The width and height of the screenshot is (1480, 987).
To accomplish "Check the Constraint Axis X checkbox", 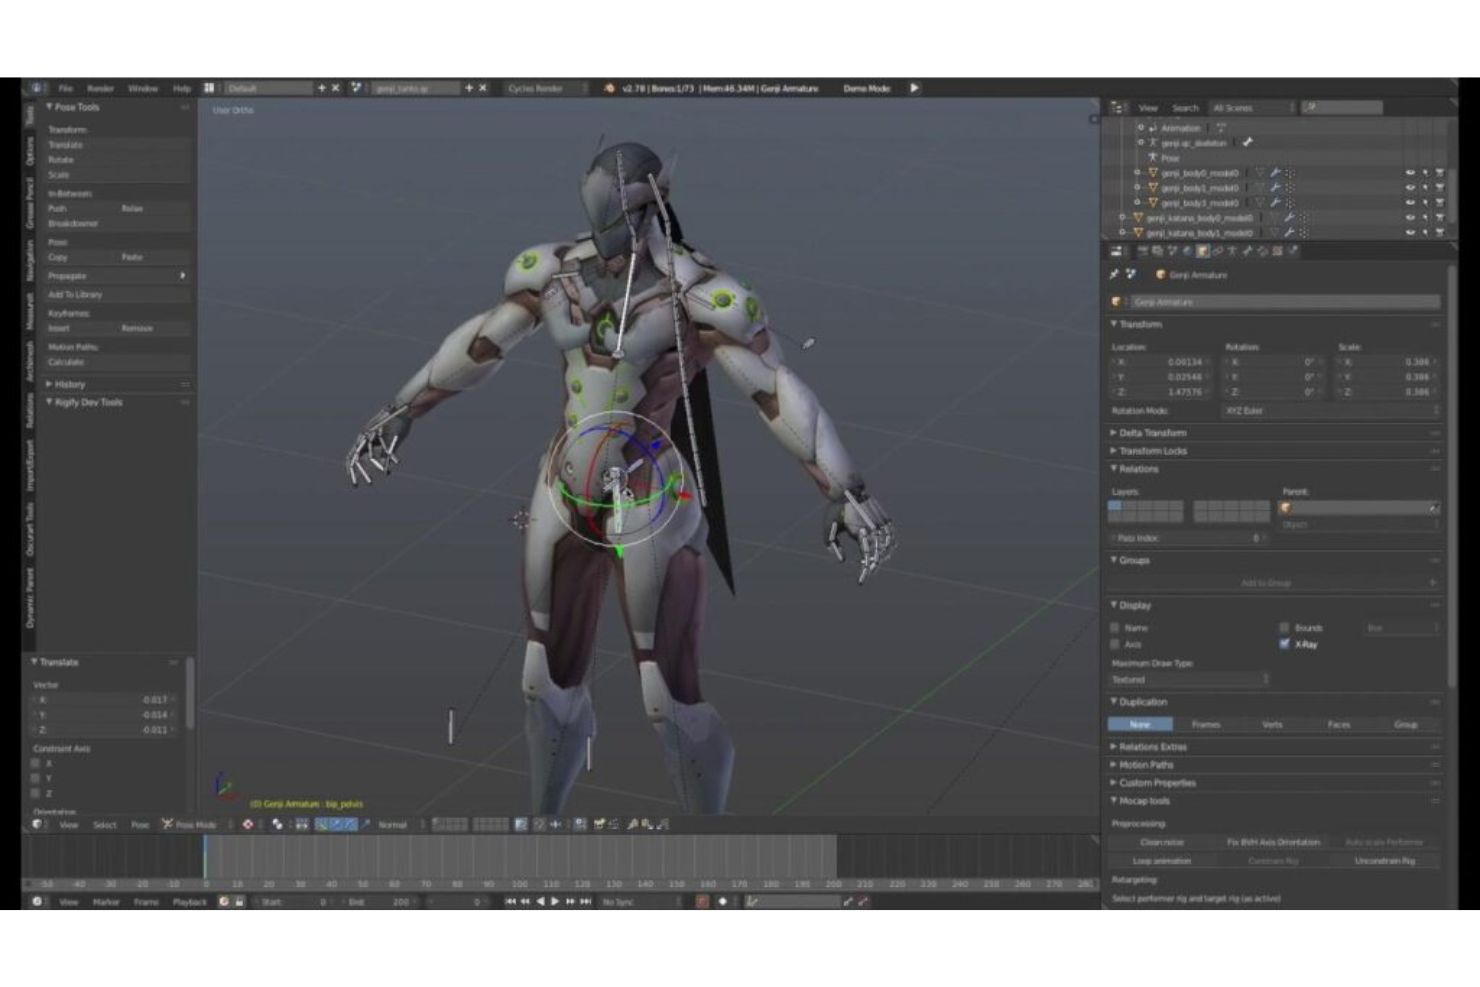I will [36, 763].
